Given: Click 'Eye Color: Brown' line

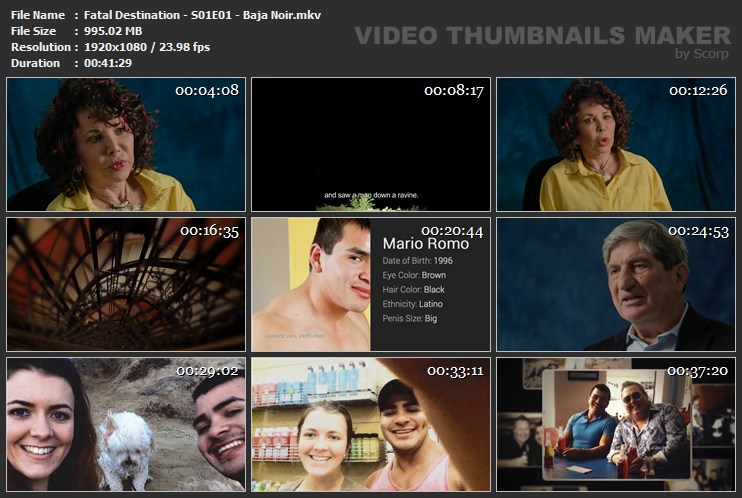Looking at the screenshot, I should [414, 275].
